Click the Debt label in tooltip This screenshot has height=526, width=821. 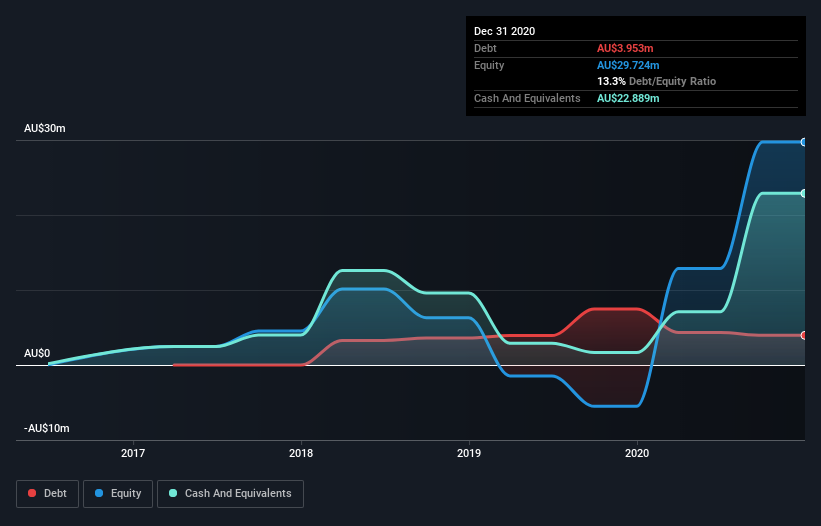tap(485, 48)
